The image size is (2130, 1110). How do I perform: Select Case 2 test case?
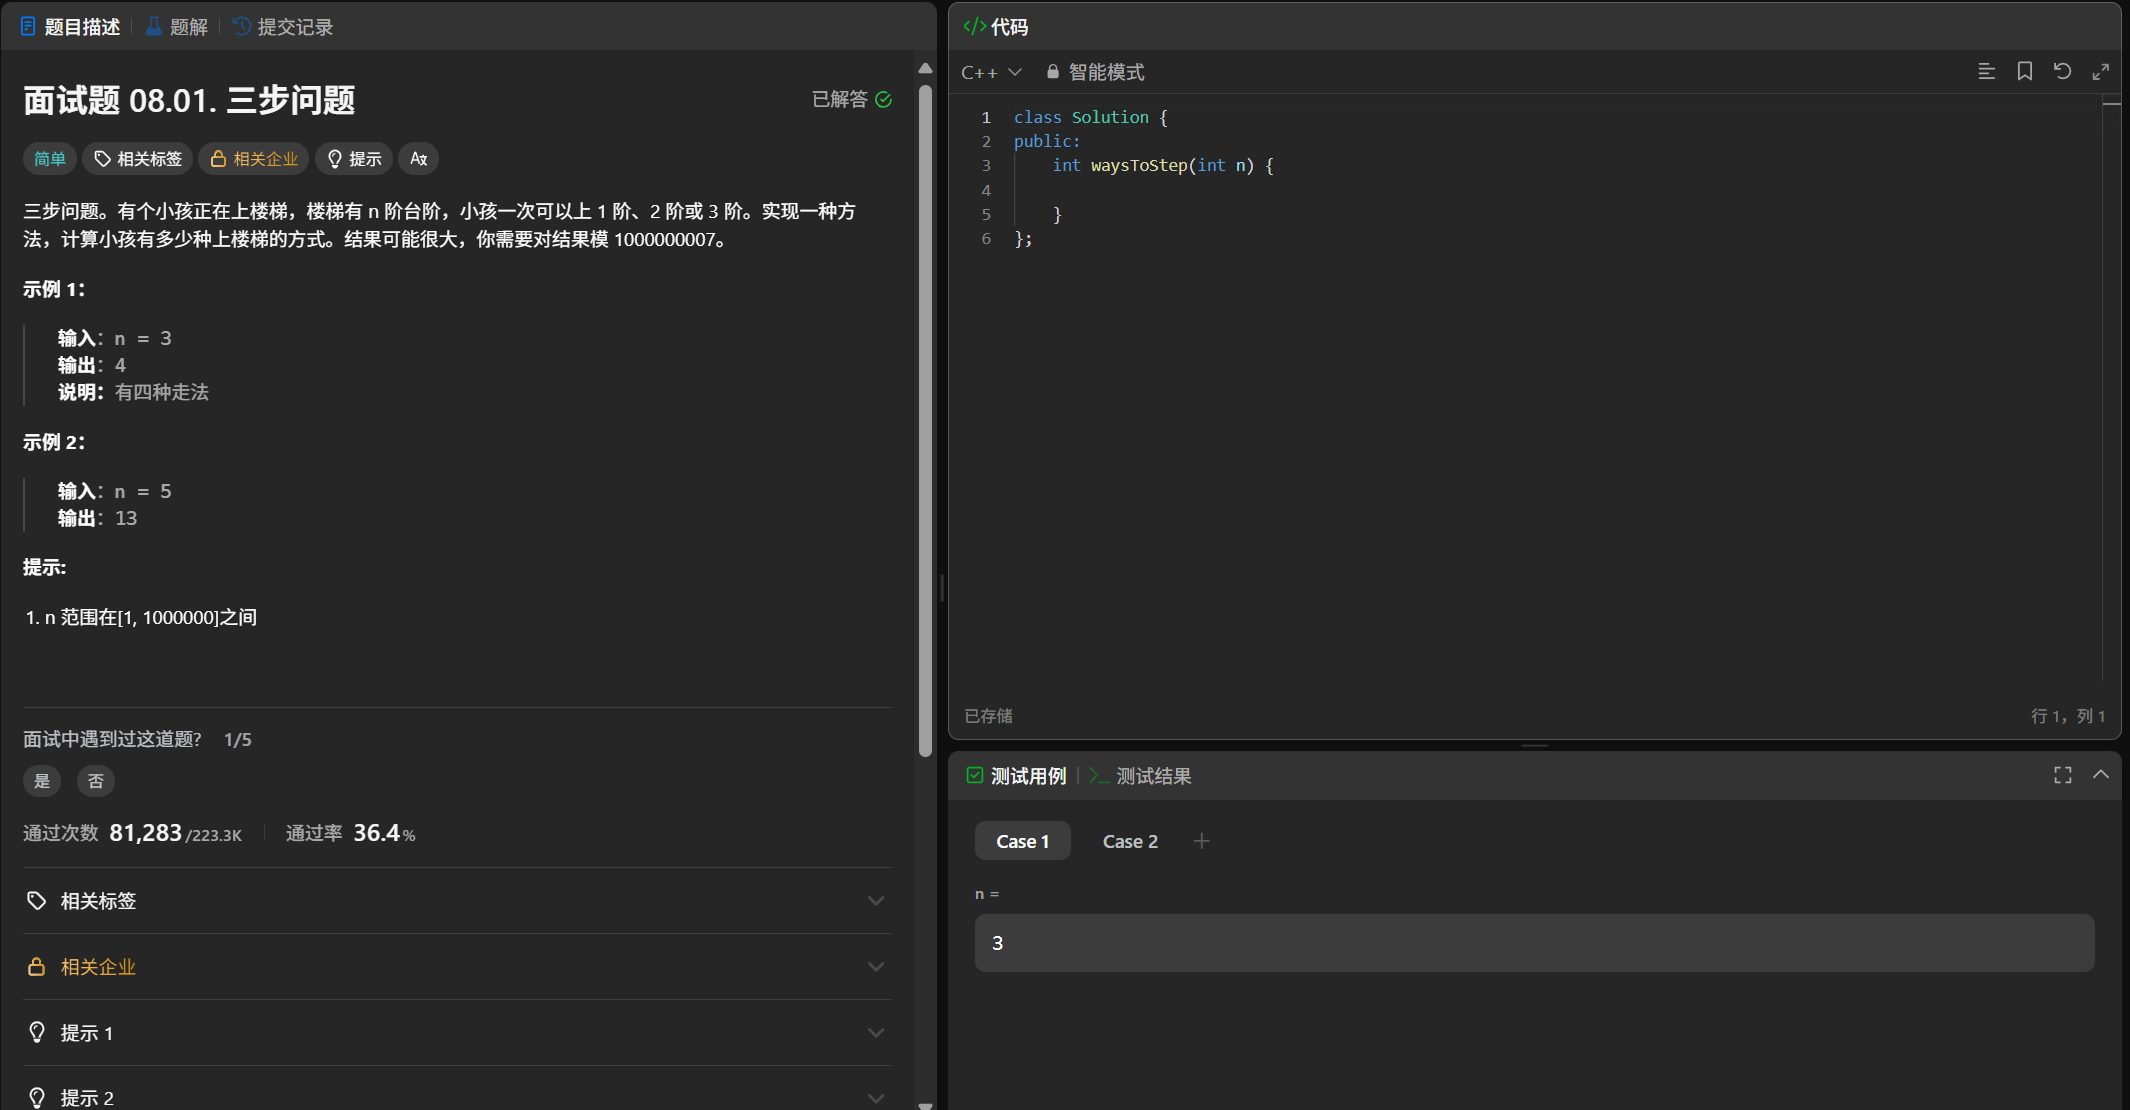(1130, 841)
